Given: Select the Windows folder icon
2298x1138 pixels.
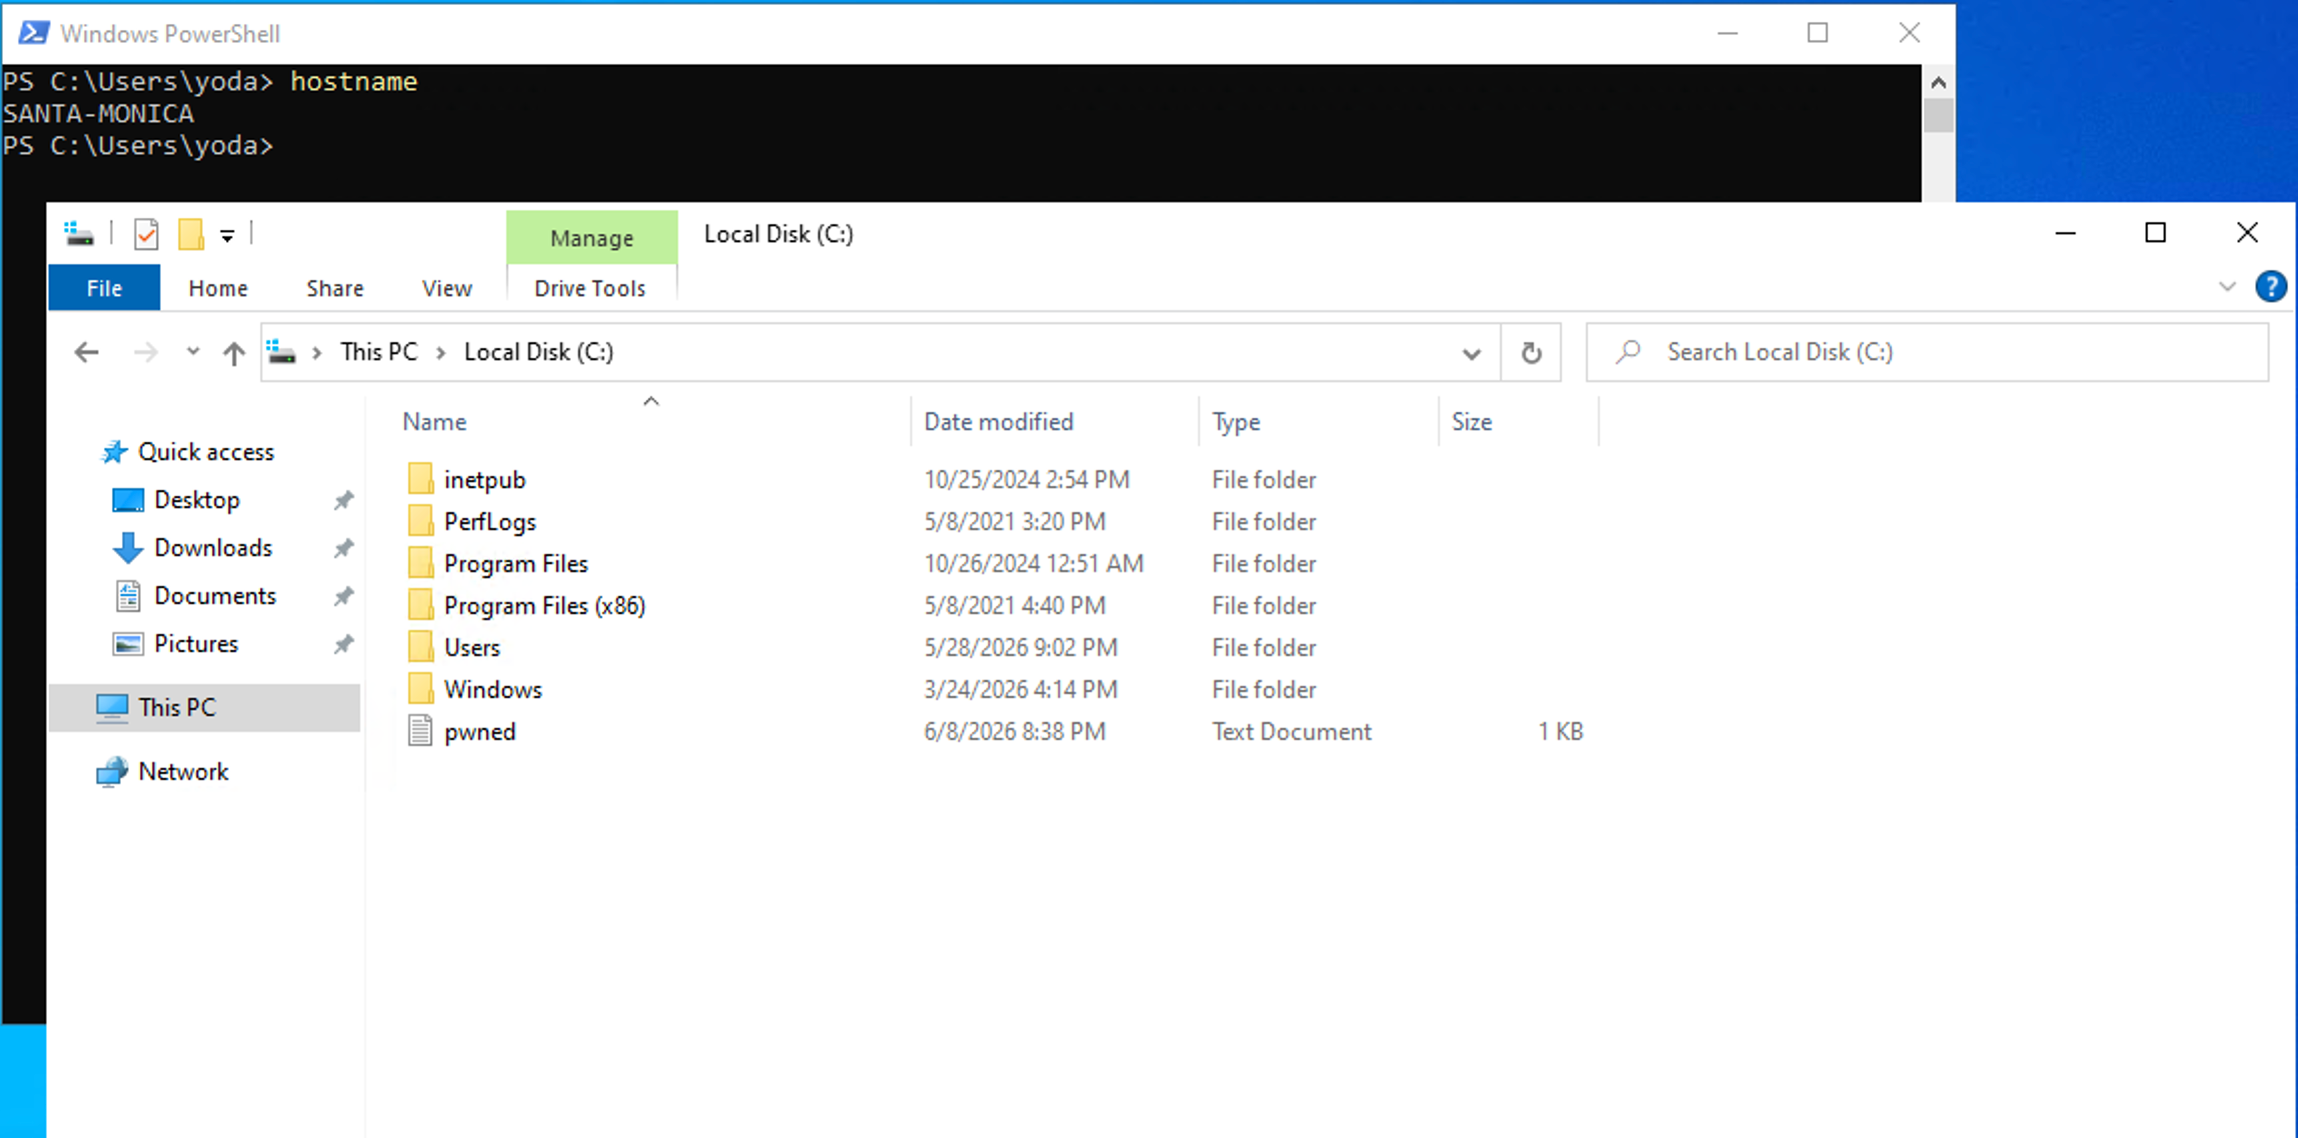Looking at the screenshot, I should pyautogui.click(x=420, y=689).
